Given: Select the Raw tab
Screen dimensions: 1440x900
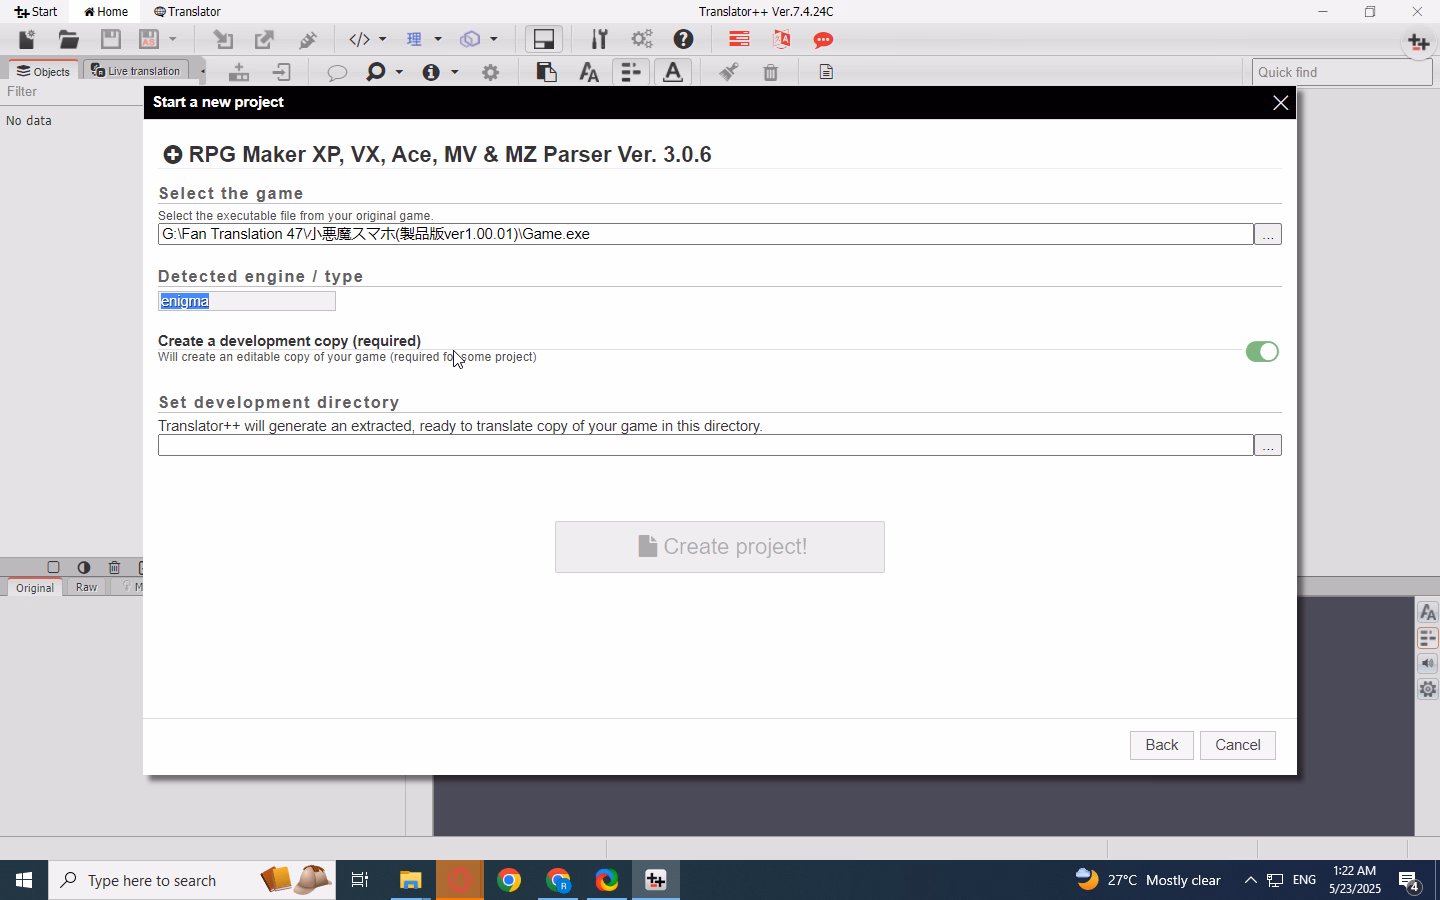Looking at the screenshot, I should 87,588.
